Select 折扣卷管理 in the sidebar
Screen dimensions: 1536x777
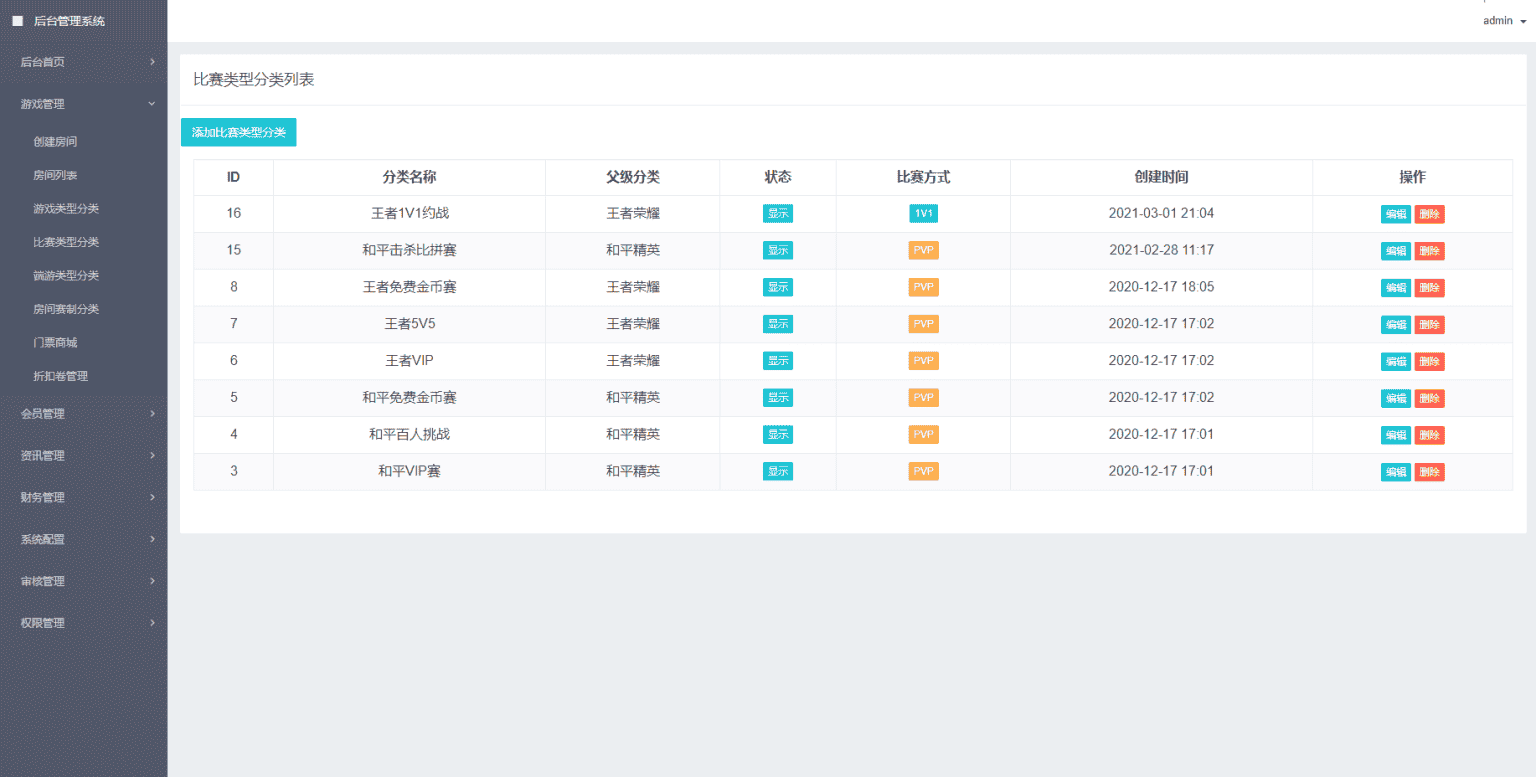pos(60,377)
